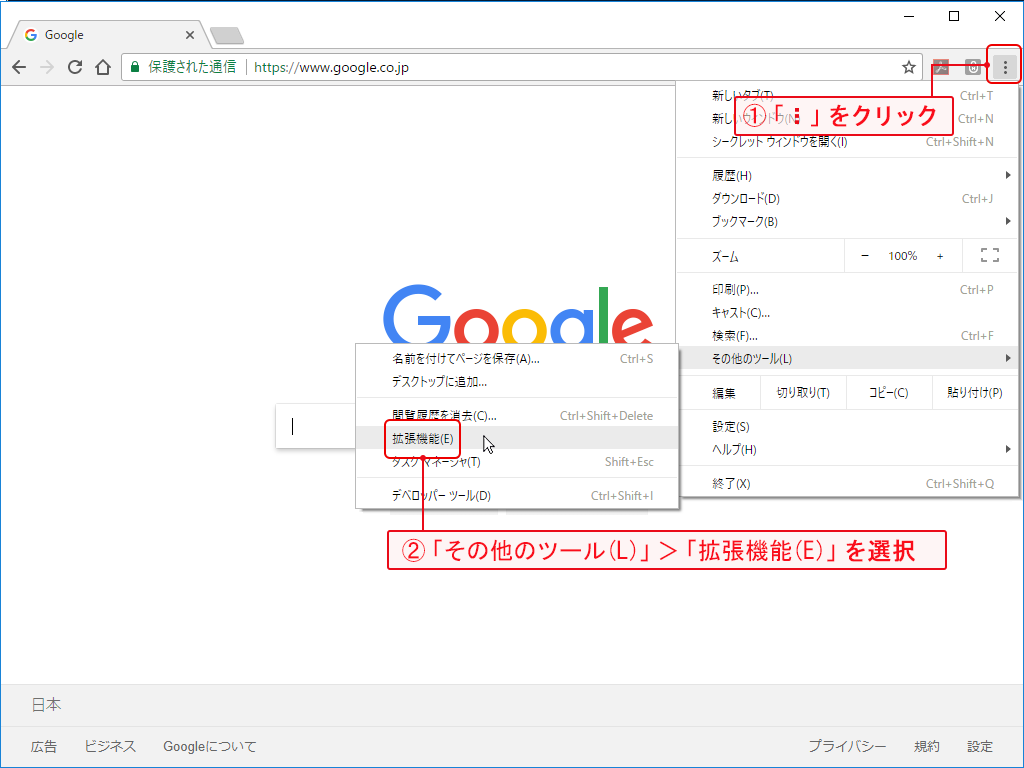Select 終了(X) to quit Chrome

(x=847, y=483)
